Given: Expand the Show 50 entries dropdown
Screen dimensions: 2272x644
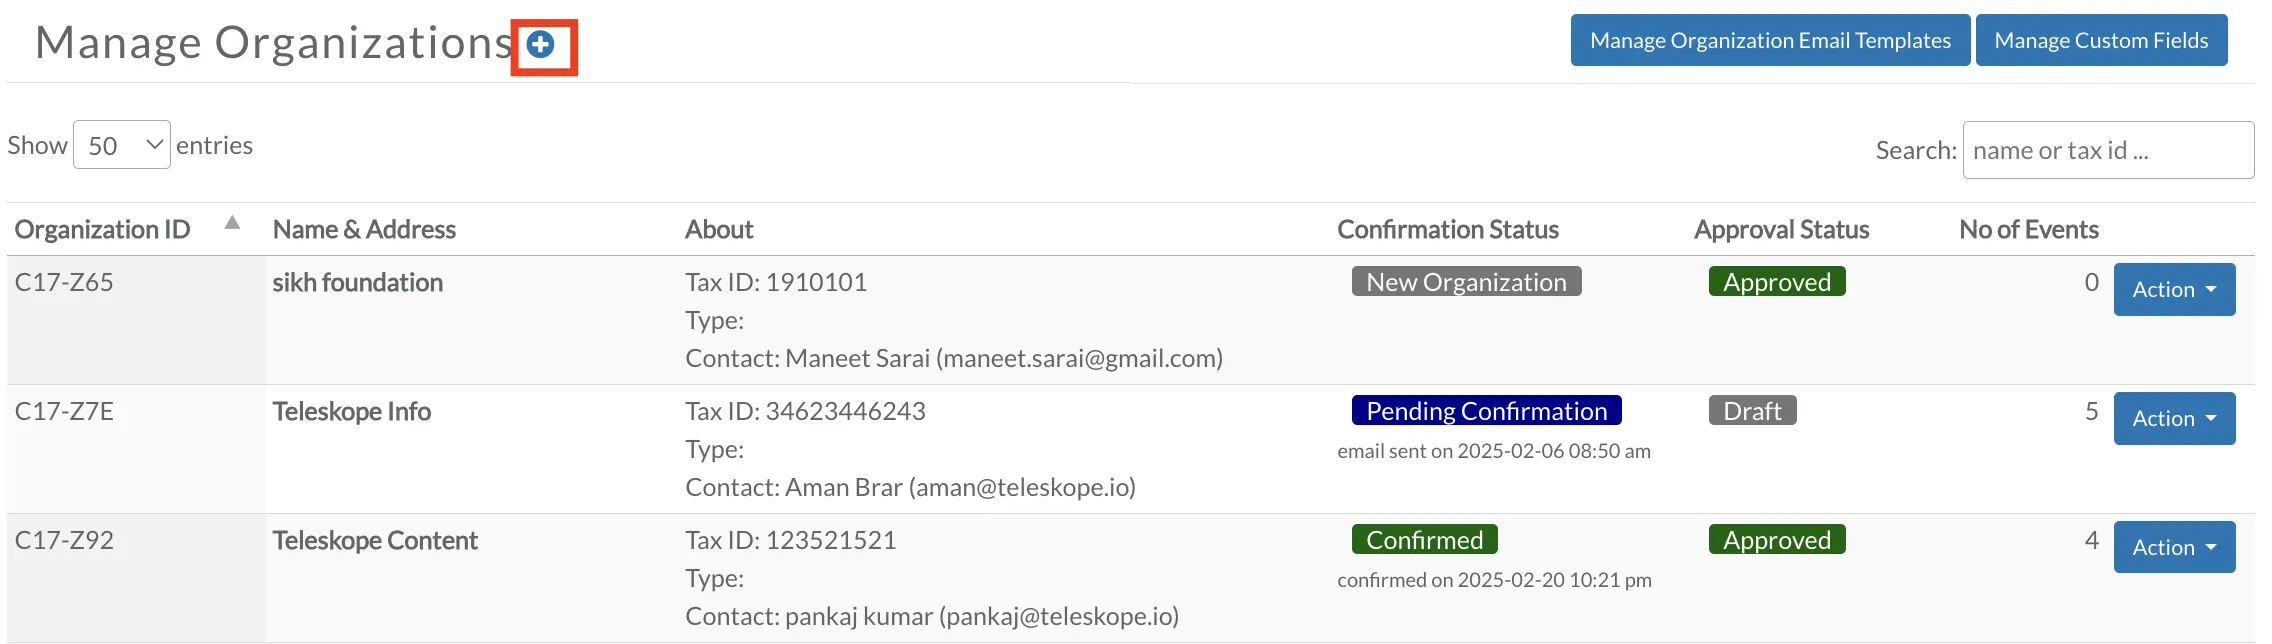Looking at the screenshot, I should [122, 145].
